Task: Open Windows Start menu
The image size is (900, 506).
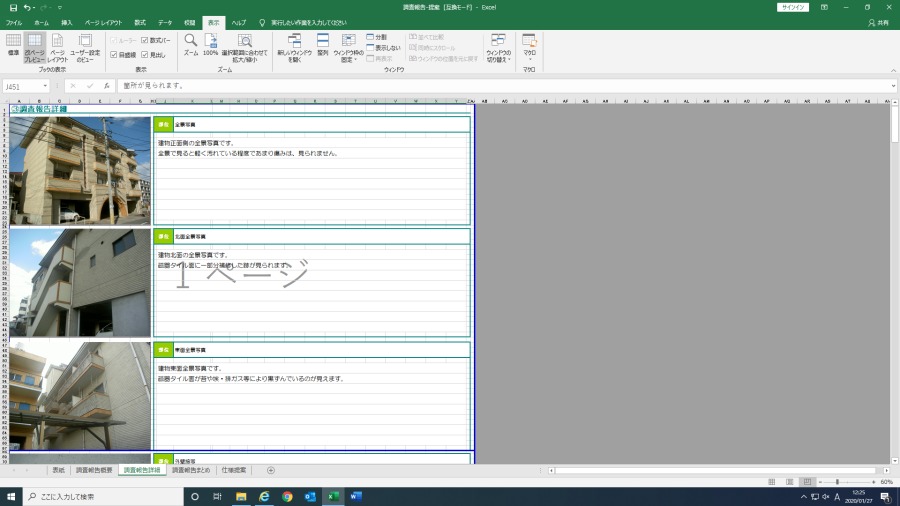Action: tap(11, 496)
